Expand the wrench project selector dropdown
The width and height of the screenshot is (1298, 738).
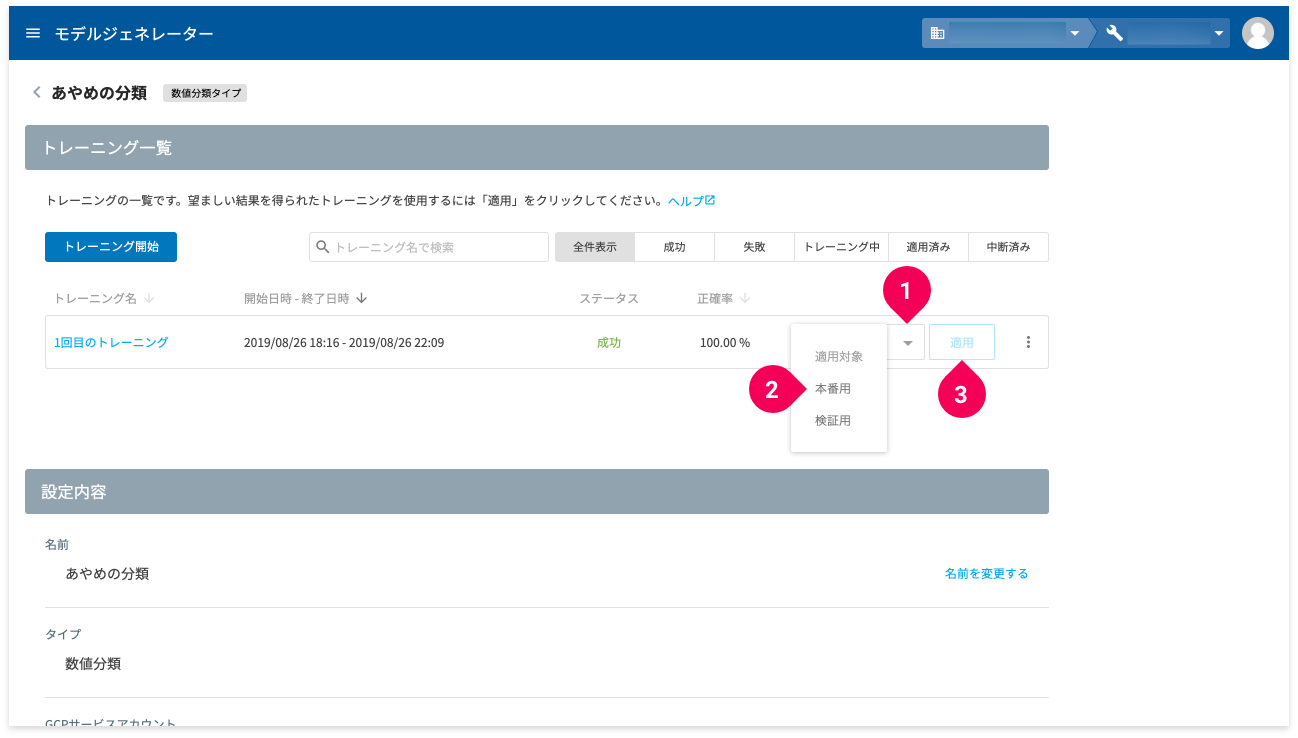[x=1219, y=33]
